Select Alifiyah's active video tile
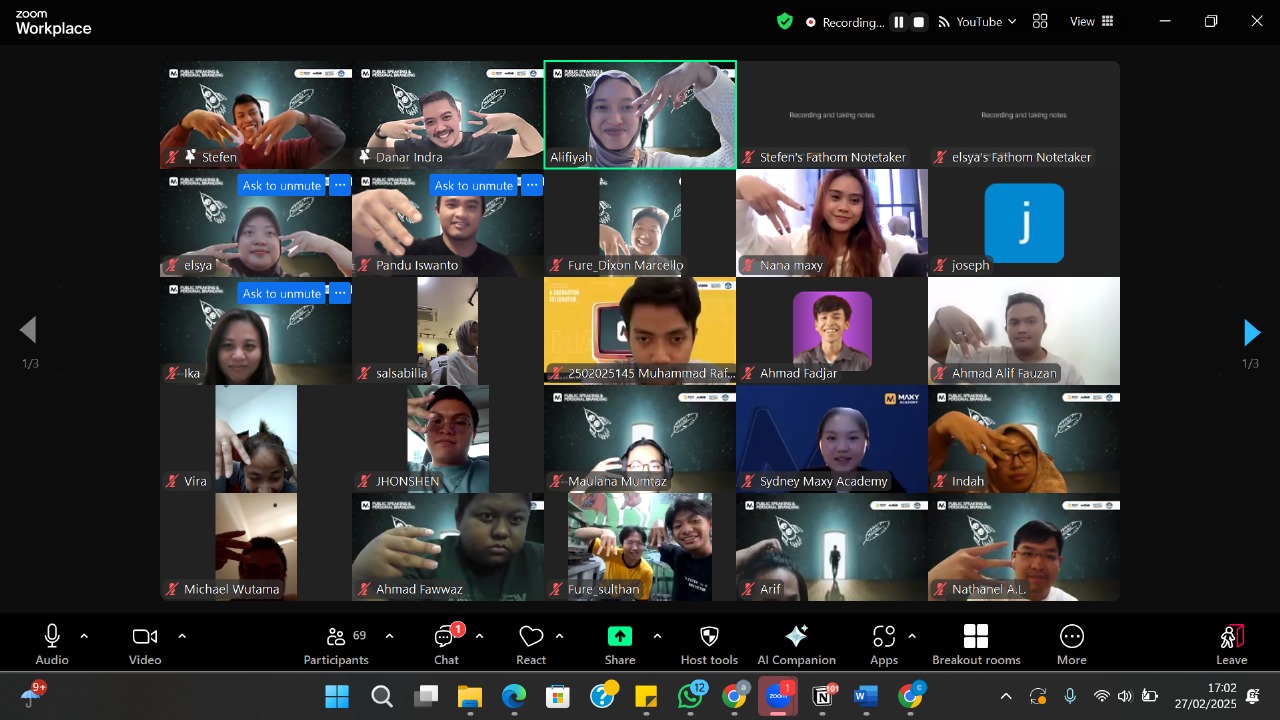 click(x=640, y=115)
